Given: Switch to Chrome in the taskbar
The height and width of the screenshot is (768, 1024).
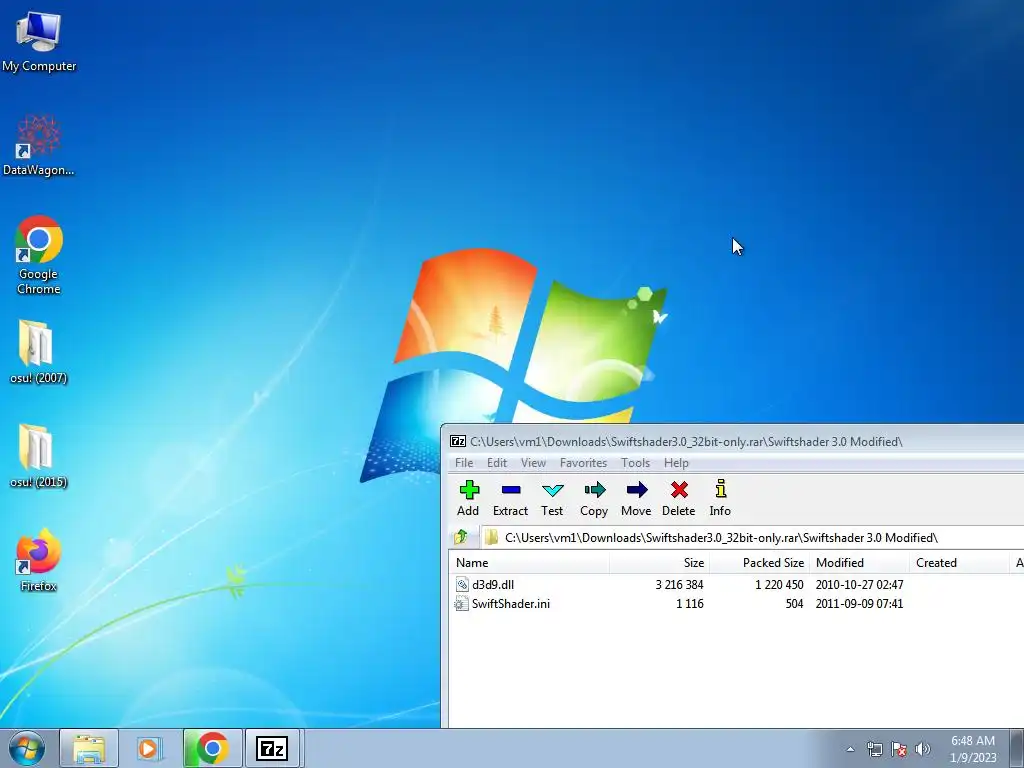Looking at the screenshot, I should point(212,748).
